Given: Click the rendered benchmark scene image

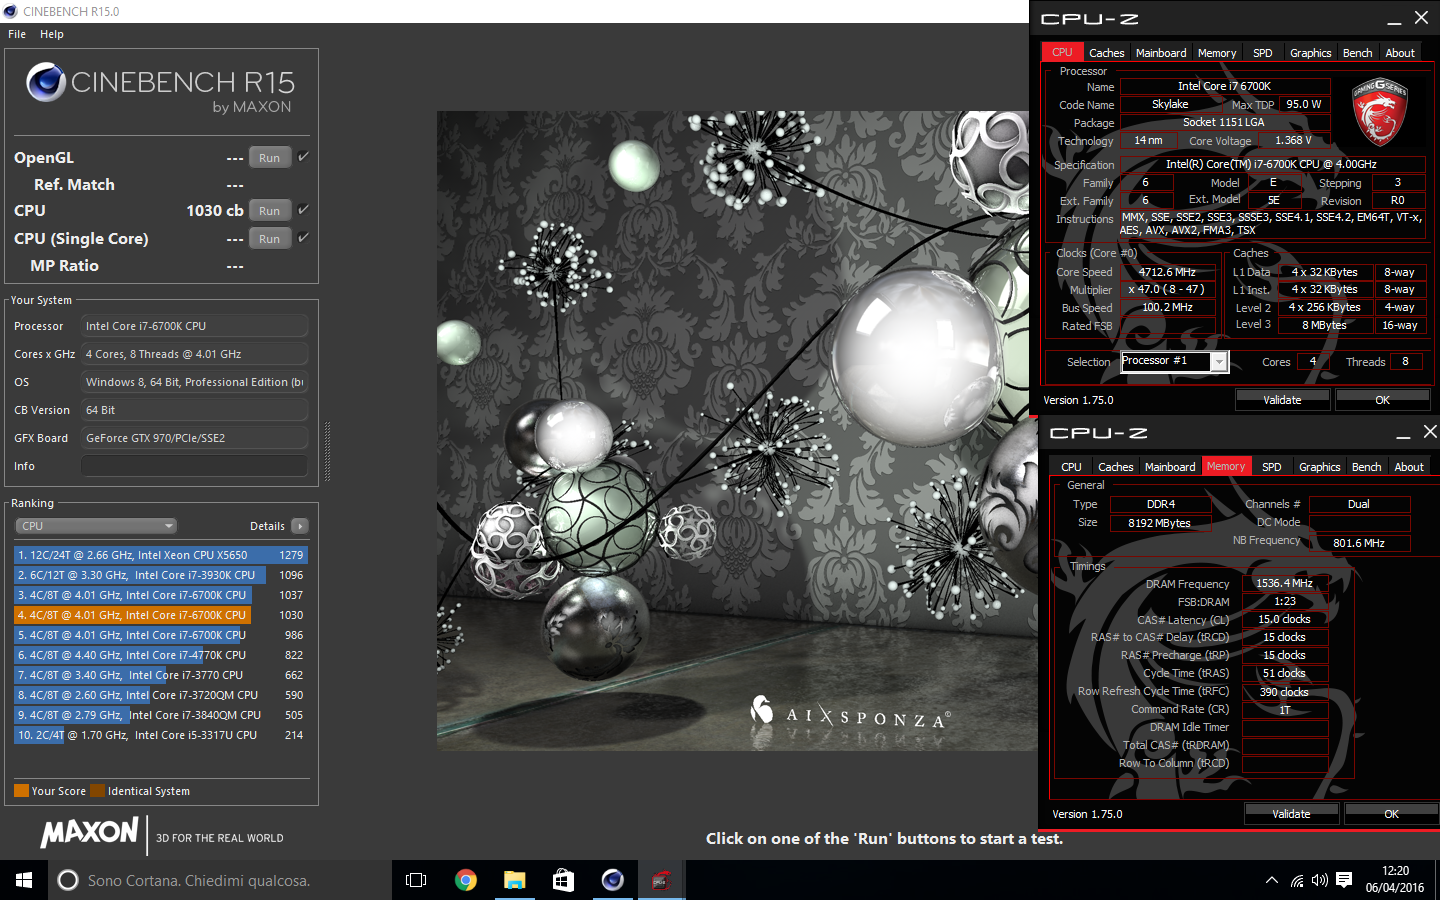Looking at the screenshot, I should [x=733, y=431].
